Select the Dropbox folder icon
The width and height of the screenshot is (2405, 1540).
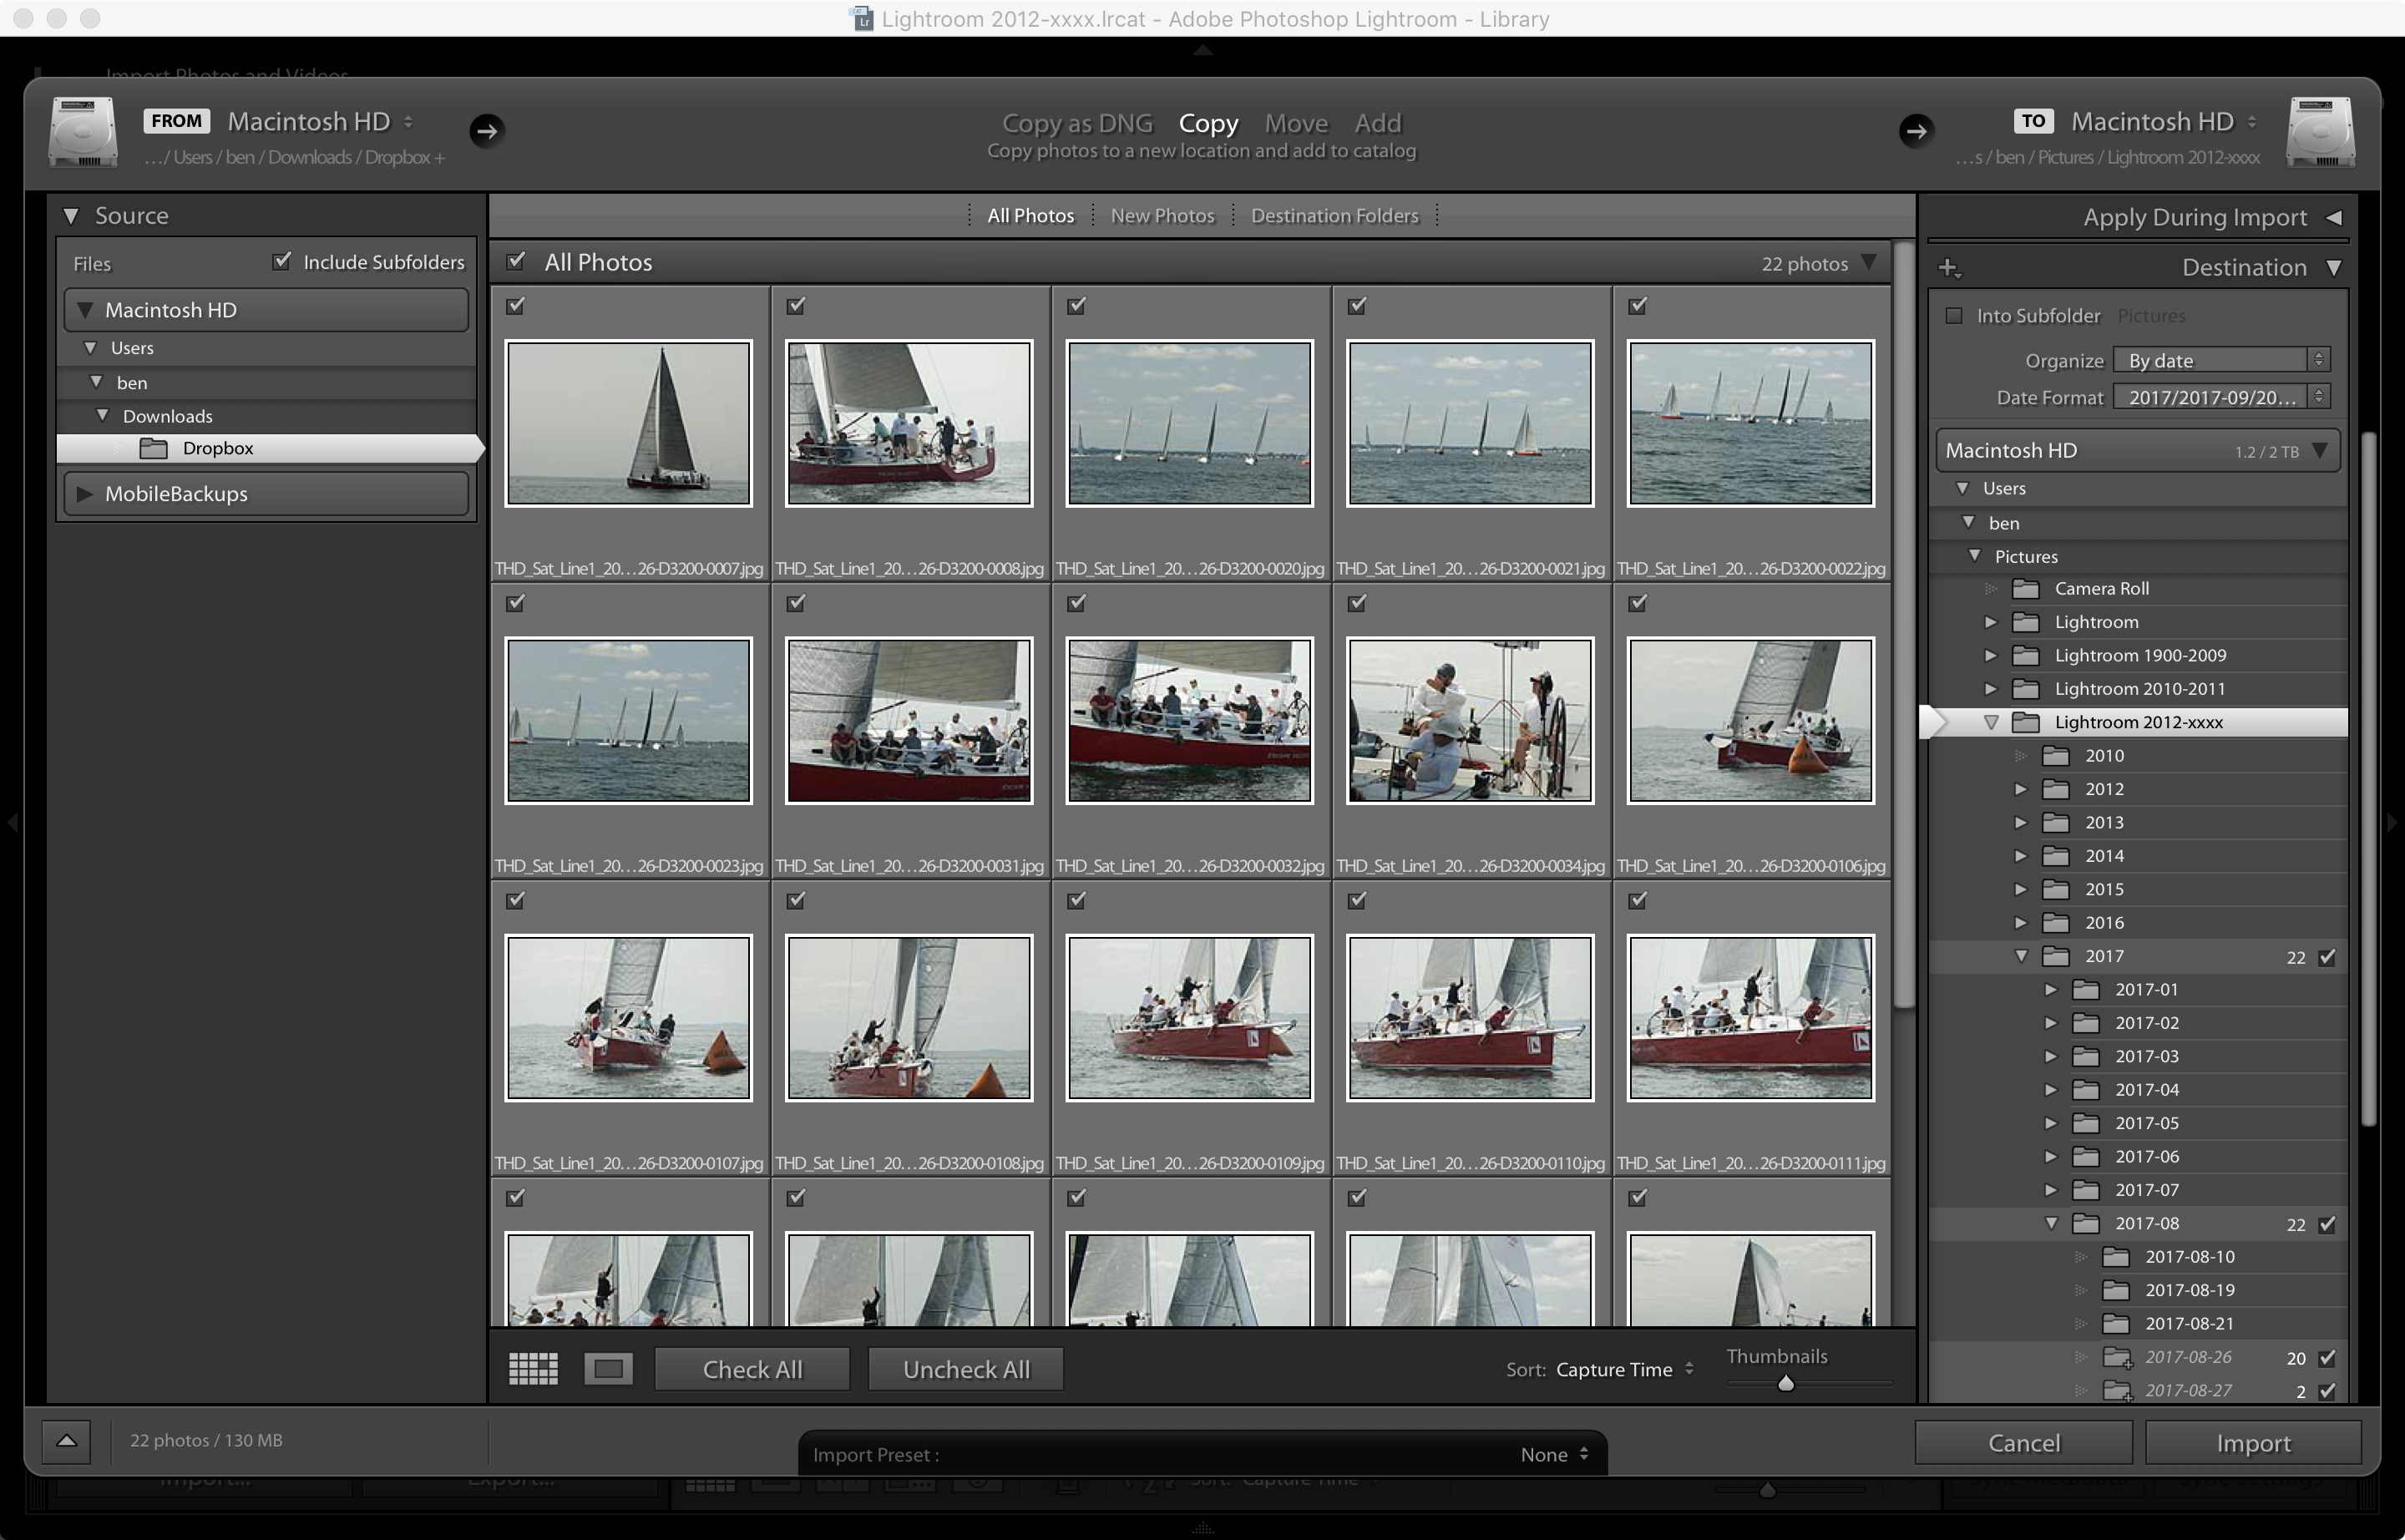coord(154,448)
